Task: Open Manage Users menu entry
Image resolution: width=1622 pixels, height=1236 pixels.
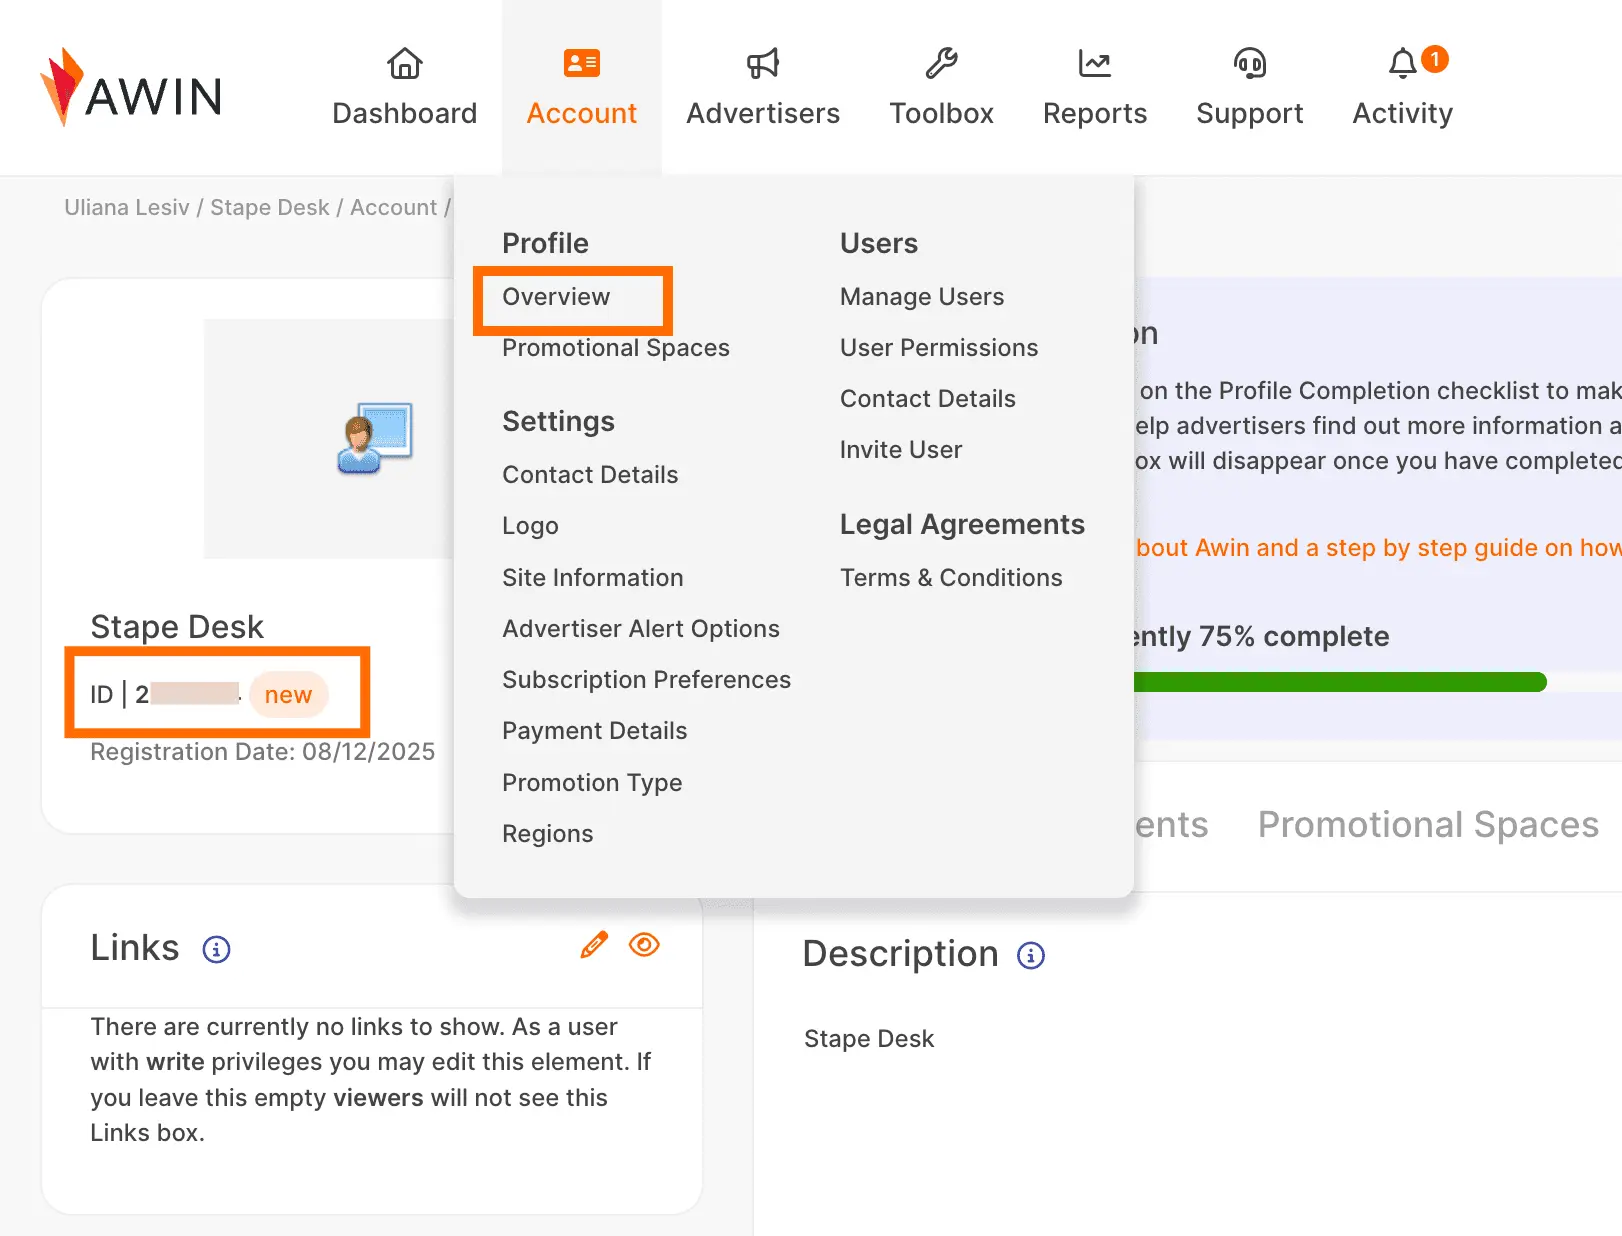Action: (x=922, y=297)
